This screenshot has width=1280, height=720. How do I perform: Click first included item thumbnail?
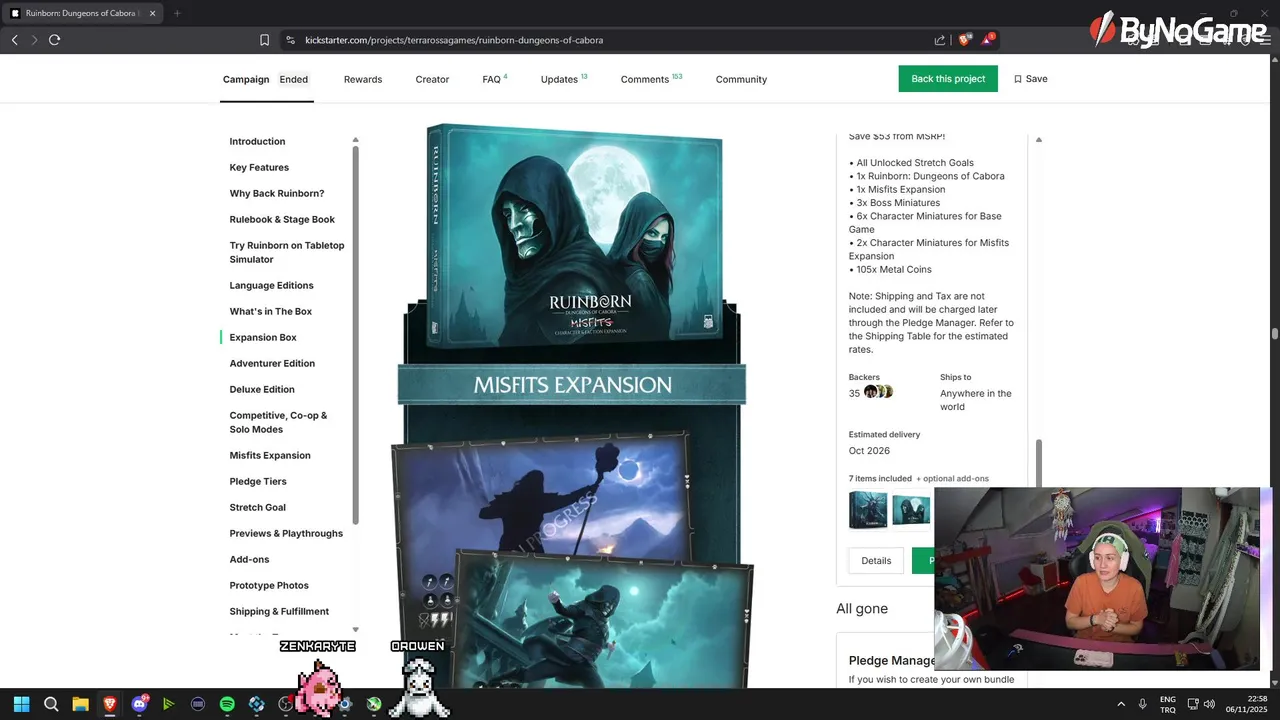tap(868, 509)
